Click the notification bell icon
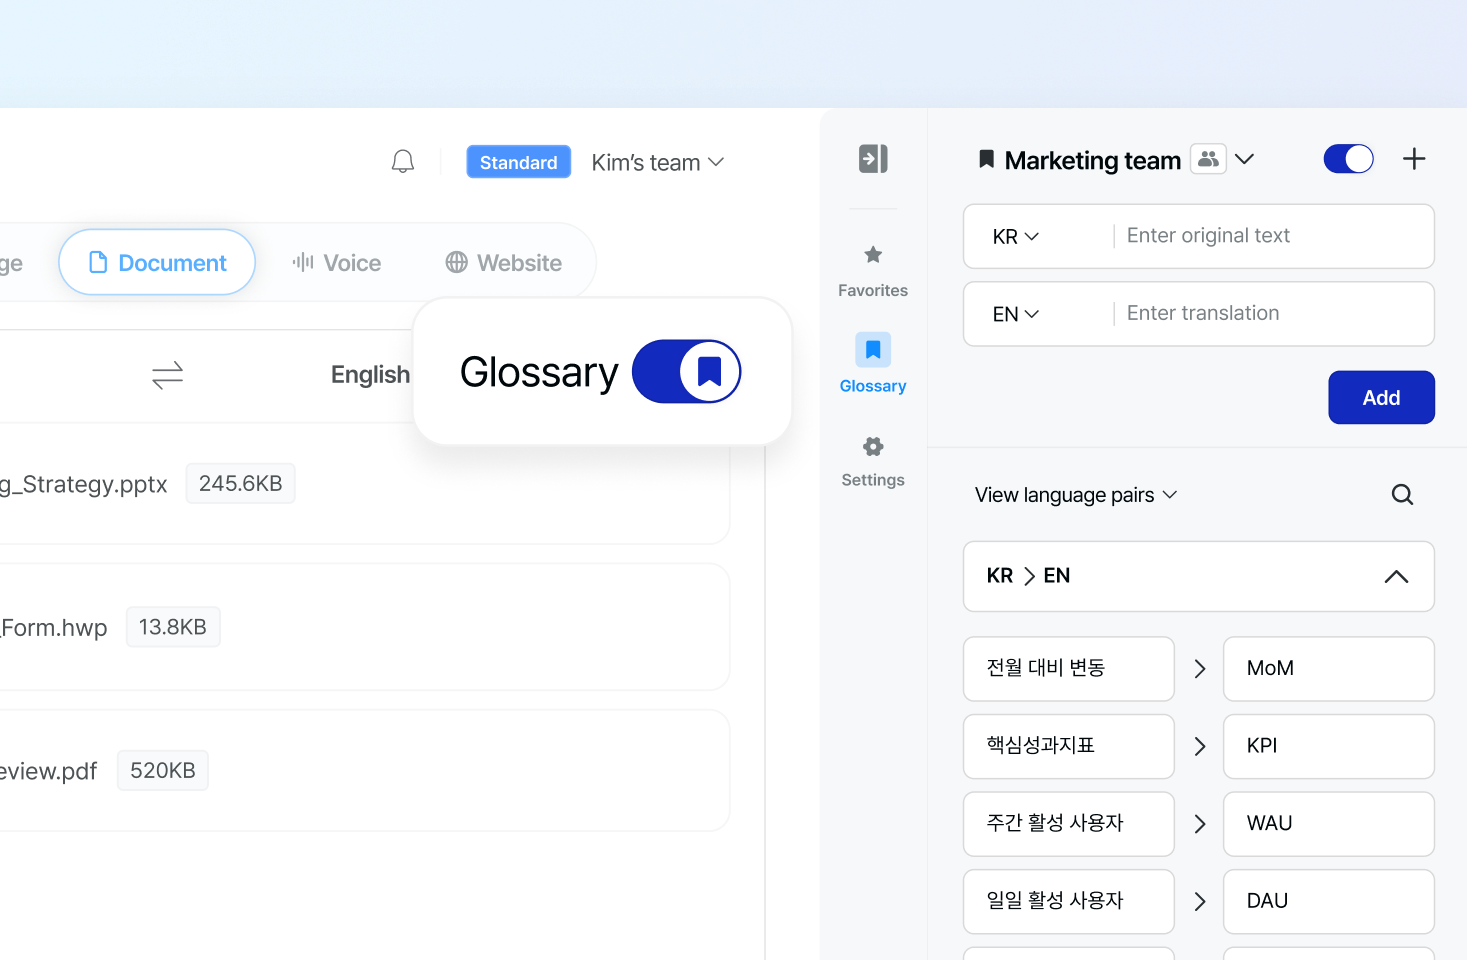 coord(403,162)
